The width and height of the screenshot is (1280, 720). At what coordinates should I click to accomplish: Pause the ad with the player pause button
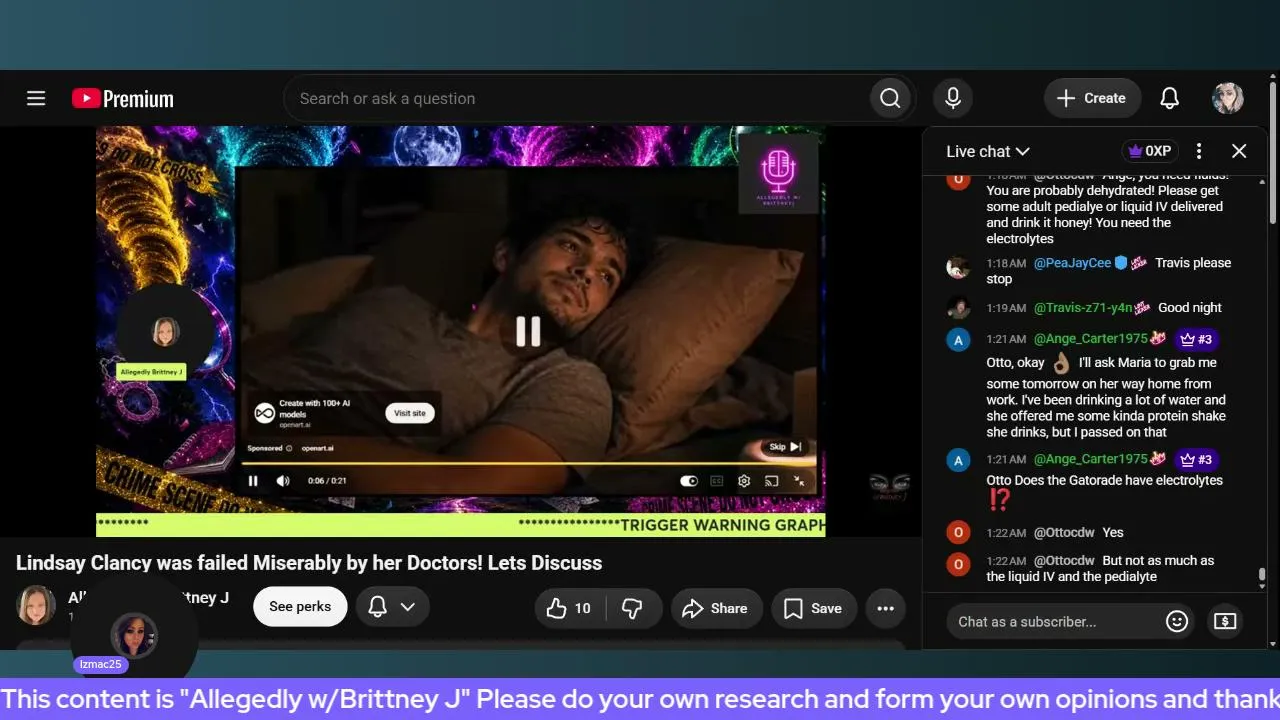click(253, 481)
